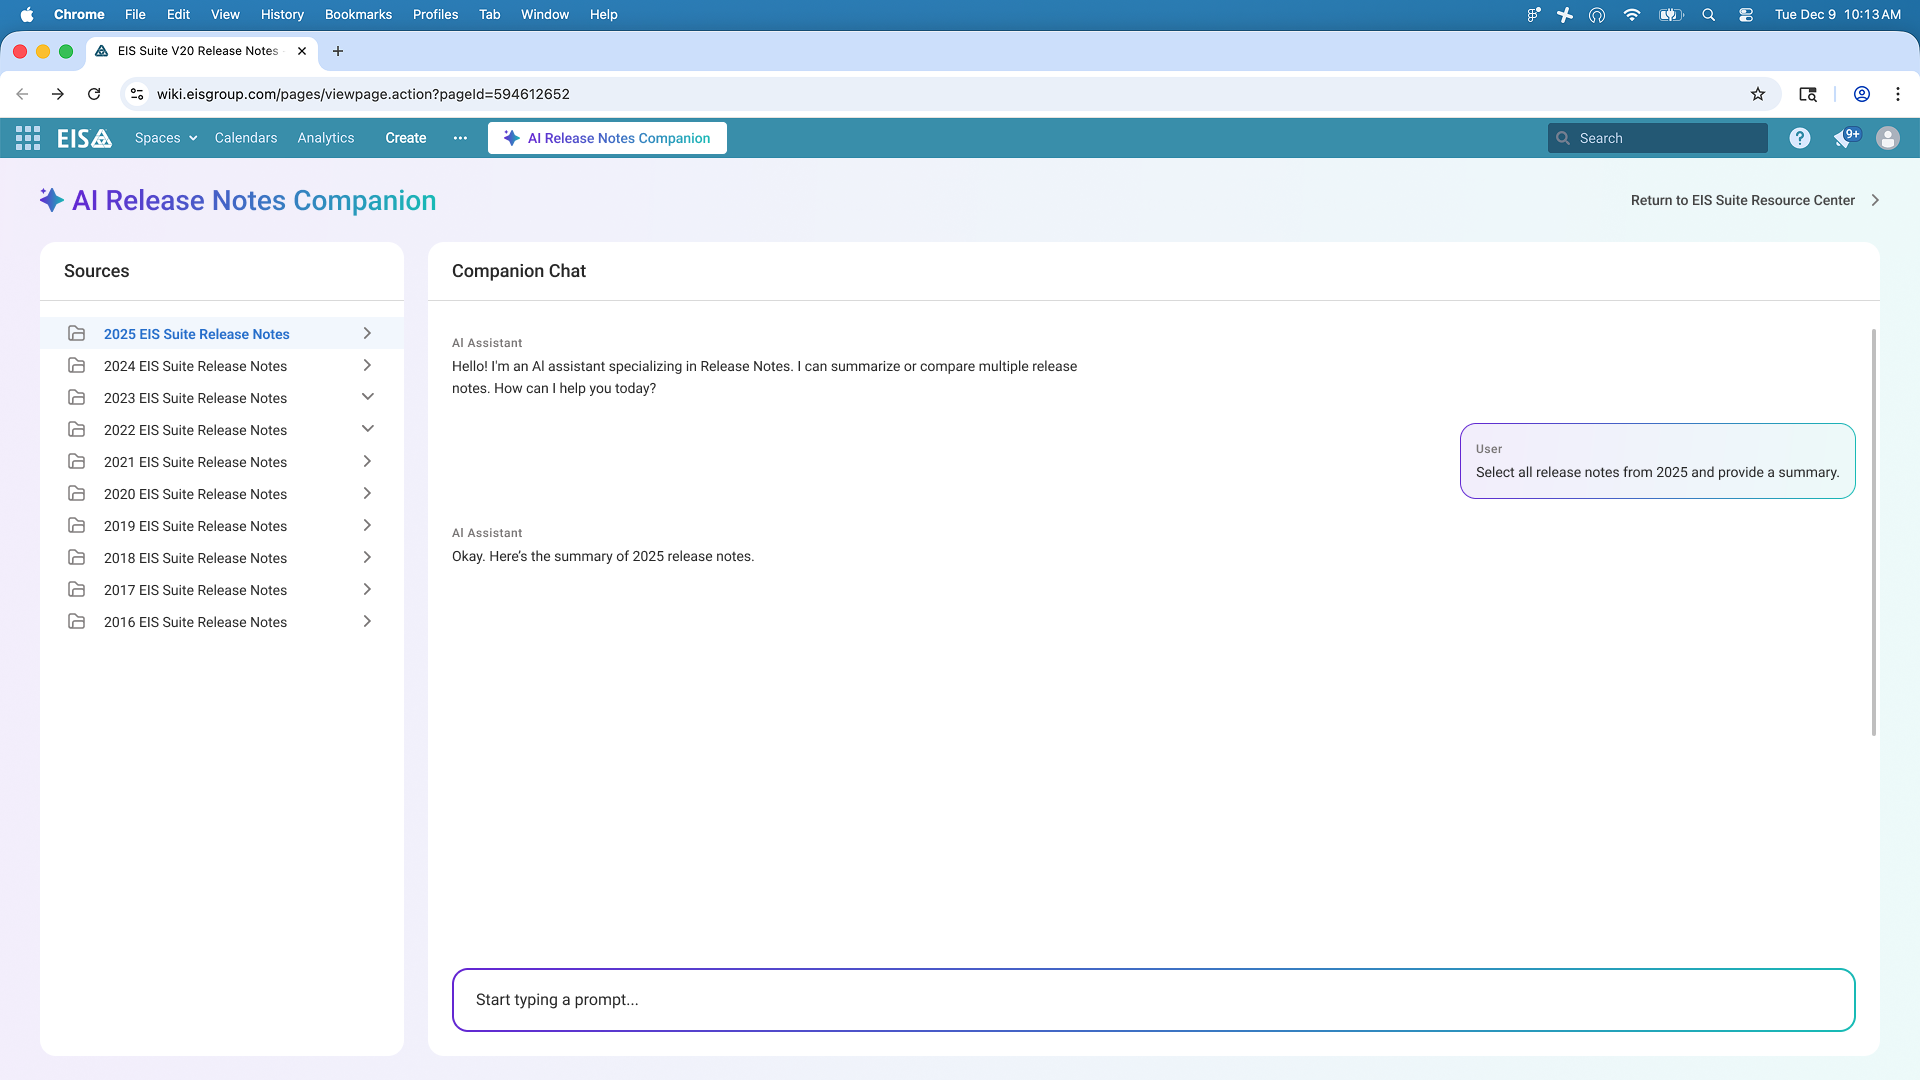The width and height of the screenshot is (1920, 1080).
Task: Click the EIS logo in the header
Action: pos(84,138)
